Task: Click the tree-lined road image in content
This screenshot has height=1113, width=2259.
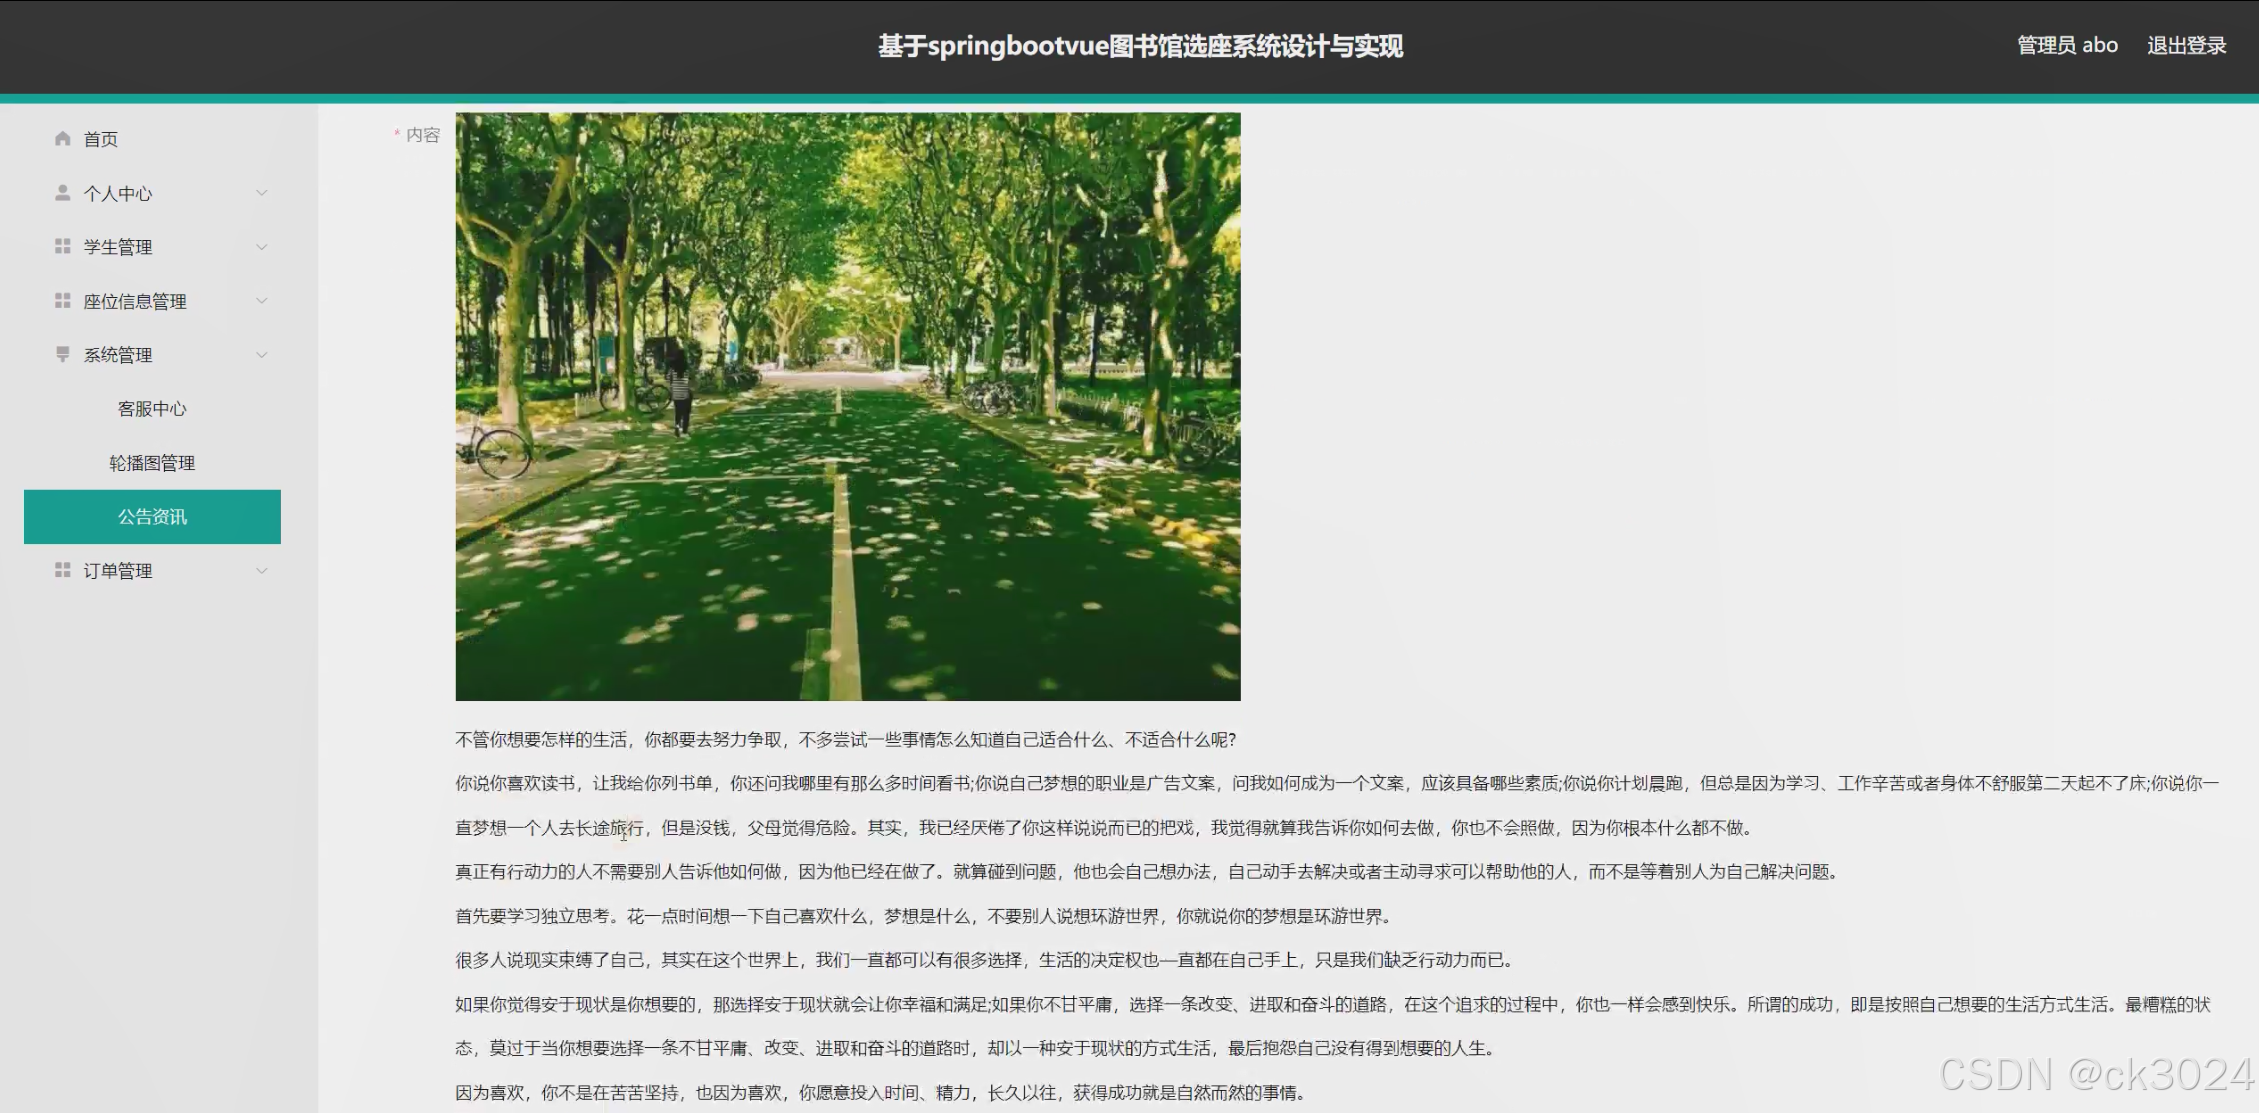Action: pos(847,406)
